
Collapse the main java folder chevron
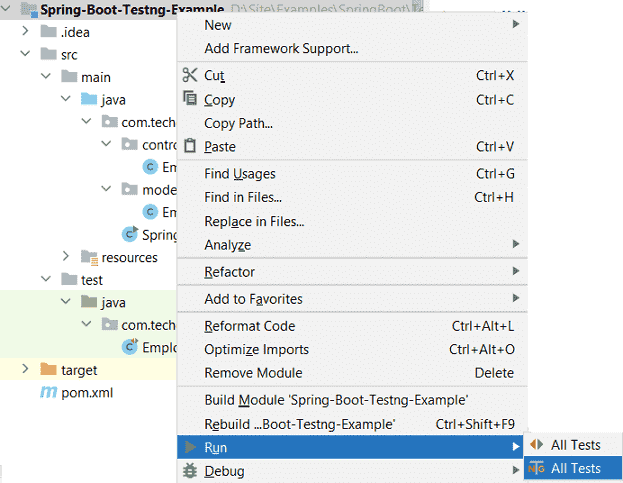(x=66, y=98)
